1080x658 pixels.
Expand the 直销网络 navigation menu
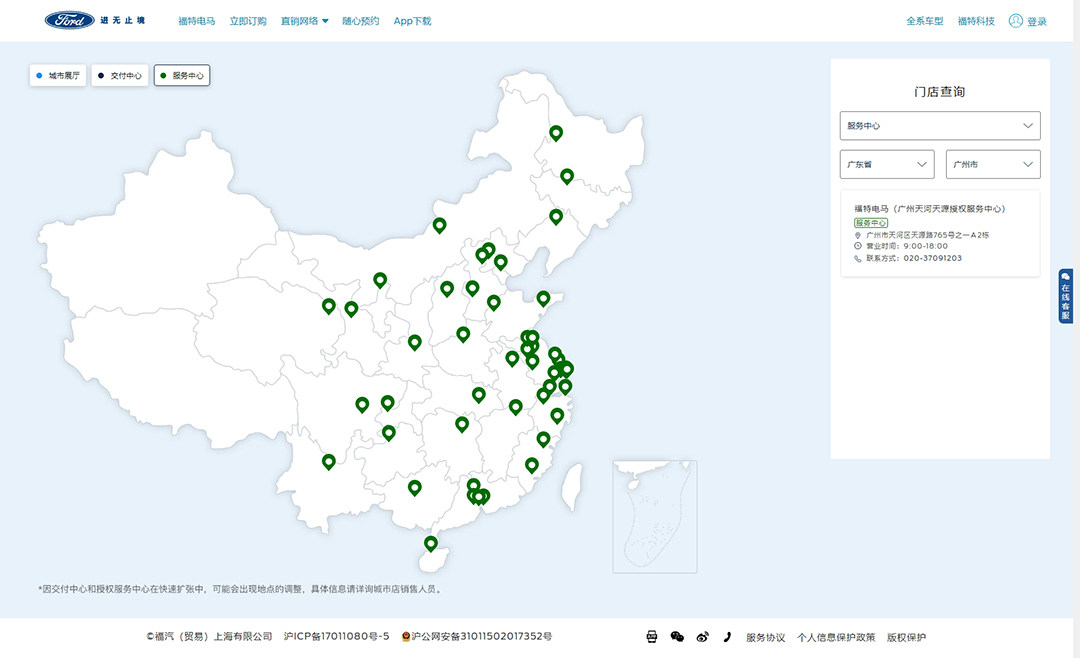(304, 21)
